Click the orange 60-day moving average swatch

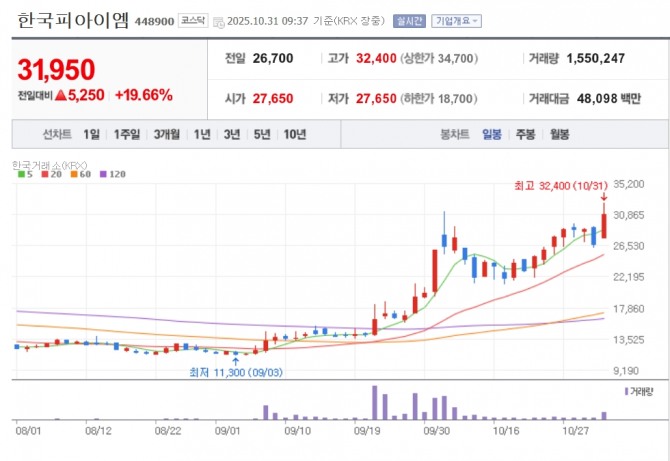click(74, 174)
